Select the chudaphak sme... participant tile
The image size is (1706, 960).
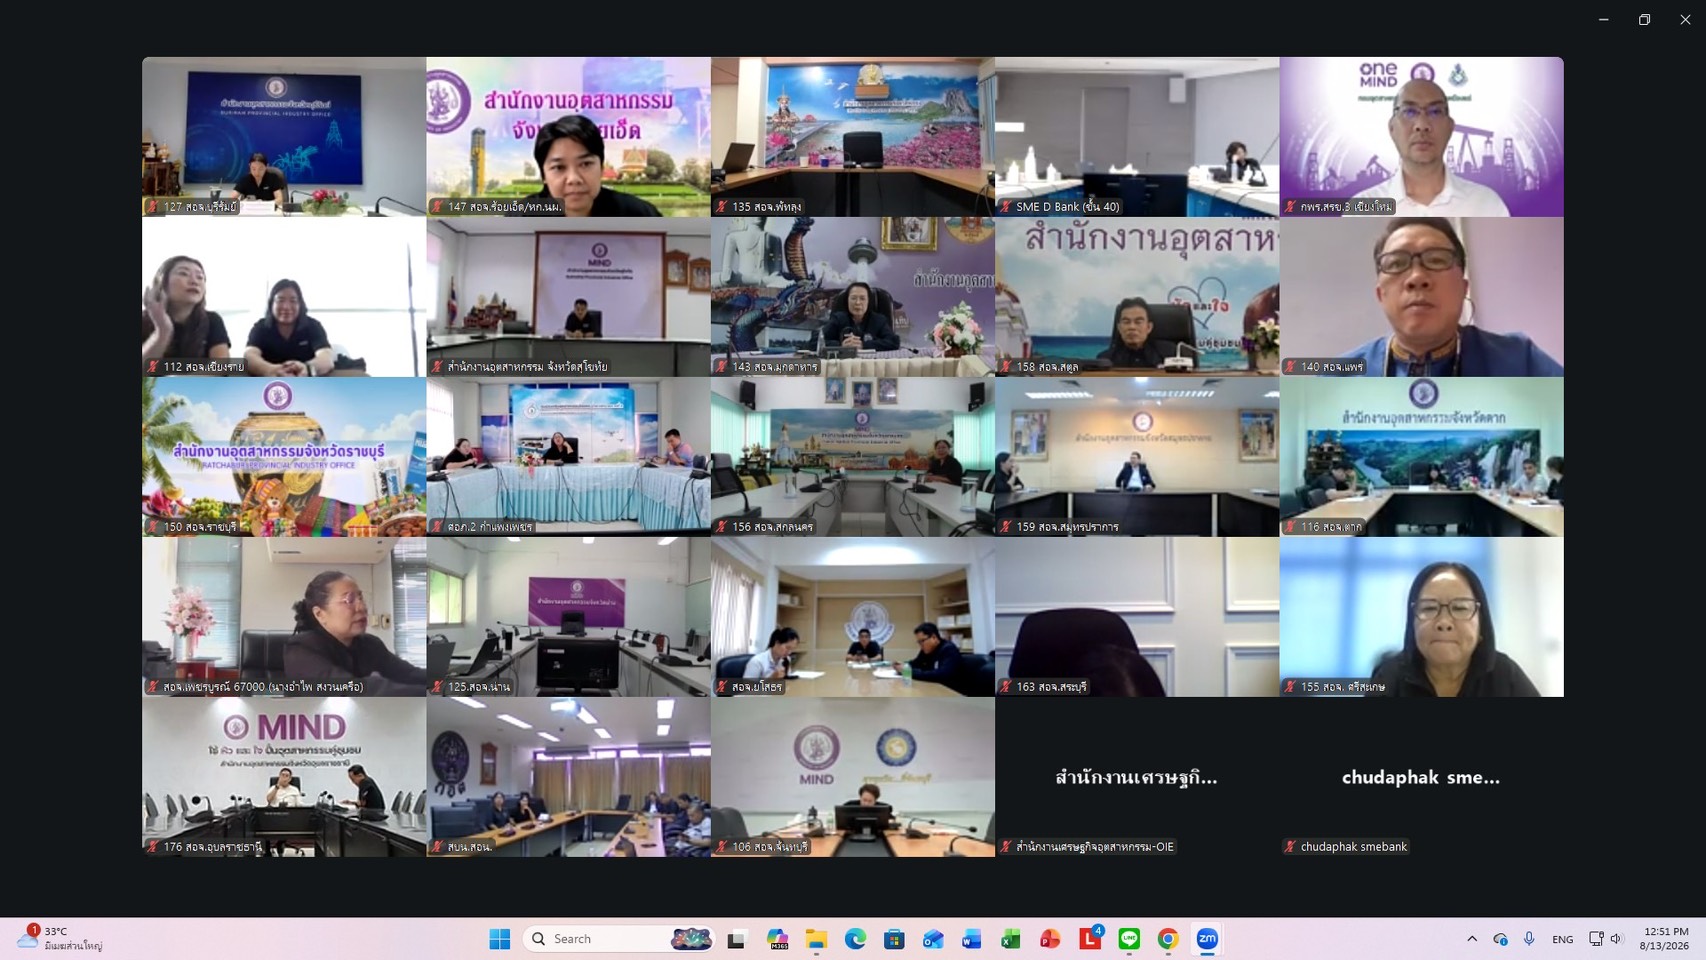point(1421,777)
